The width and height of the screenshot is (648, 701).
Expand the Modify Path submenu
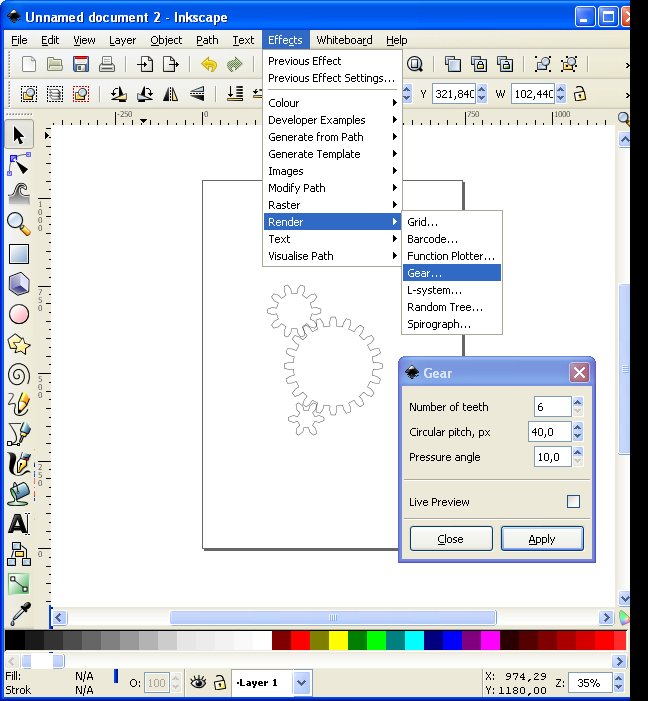[x=297, y=188]
